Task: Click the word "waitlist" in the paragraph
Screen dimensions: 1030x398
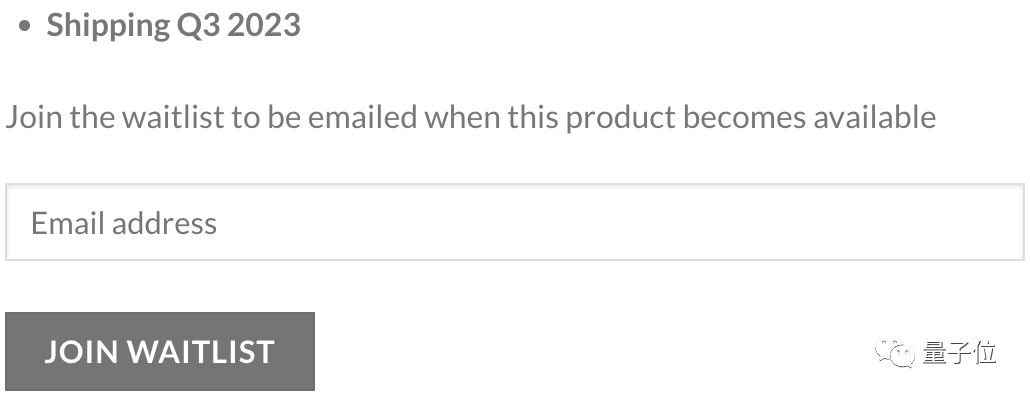Action: [173, 118]
